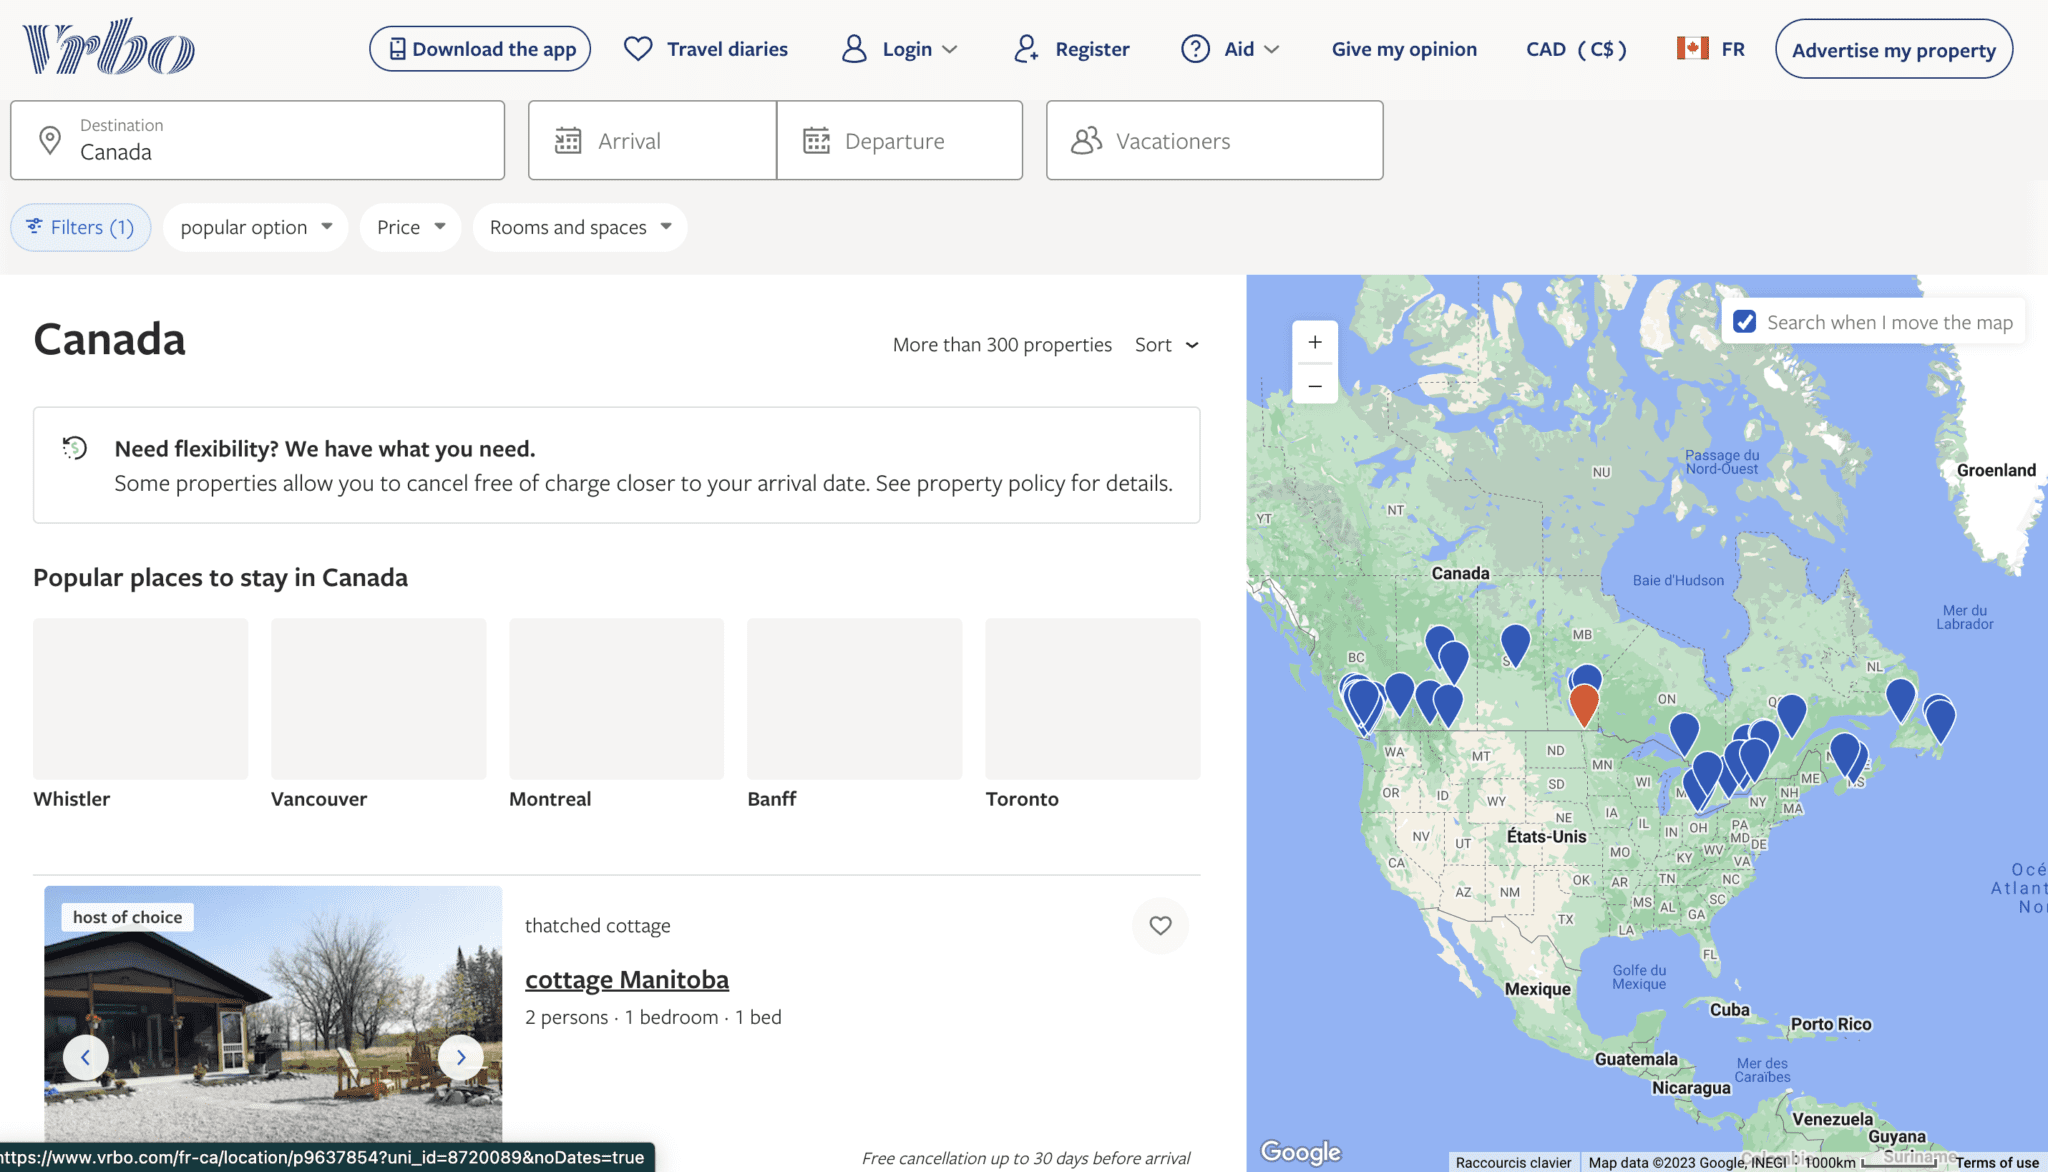This screenshot has height=1172, width=2048.
Task: Click the Departure calendar icon
Action: pyautogui.click(x=817, y=141)
